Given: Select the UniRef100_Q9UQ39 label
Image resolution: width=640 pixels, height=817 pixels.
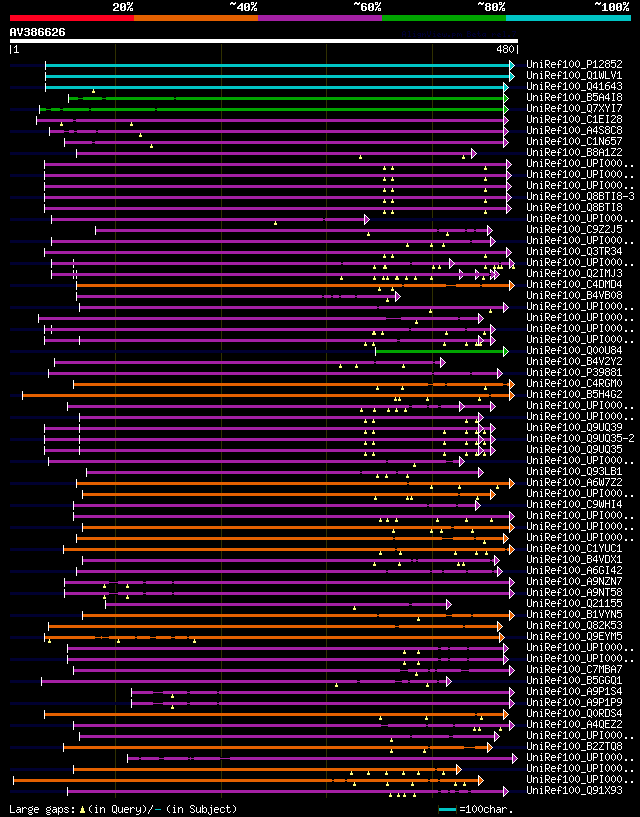Looking at the screenshot, I should (574, 427).
